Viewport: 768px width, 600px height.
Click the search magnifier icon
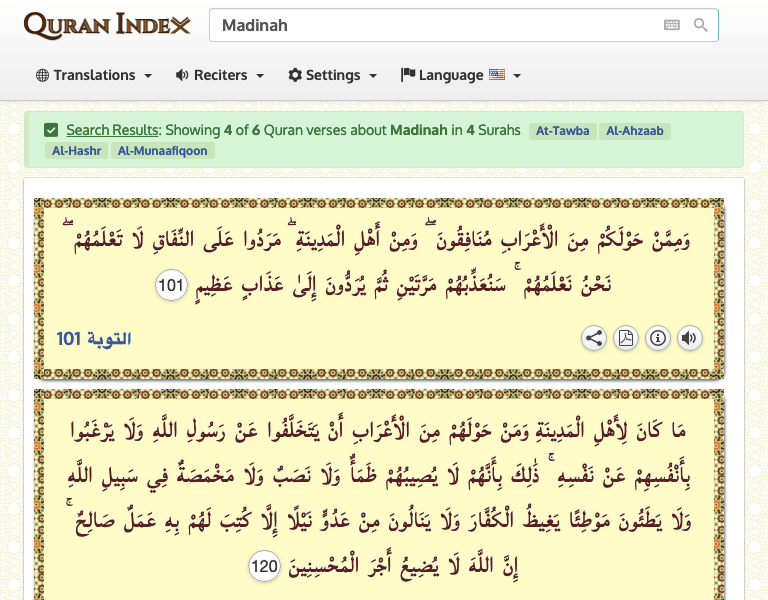tap(701, 26)
